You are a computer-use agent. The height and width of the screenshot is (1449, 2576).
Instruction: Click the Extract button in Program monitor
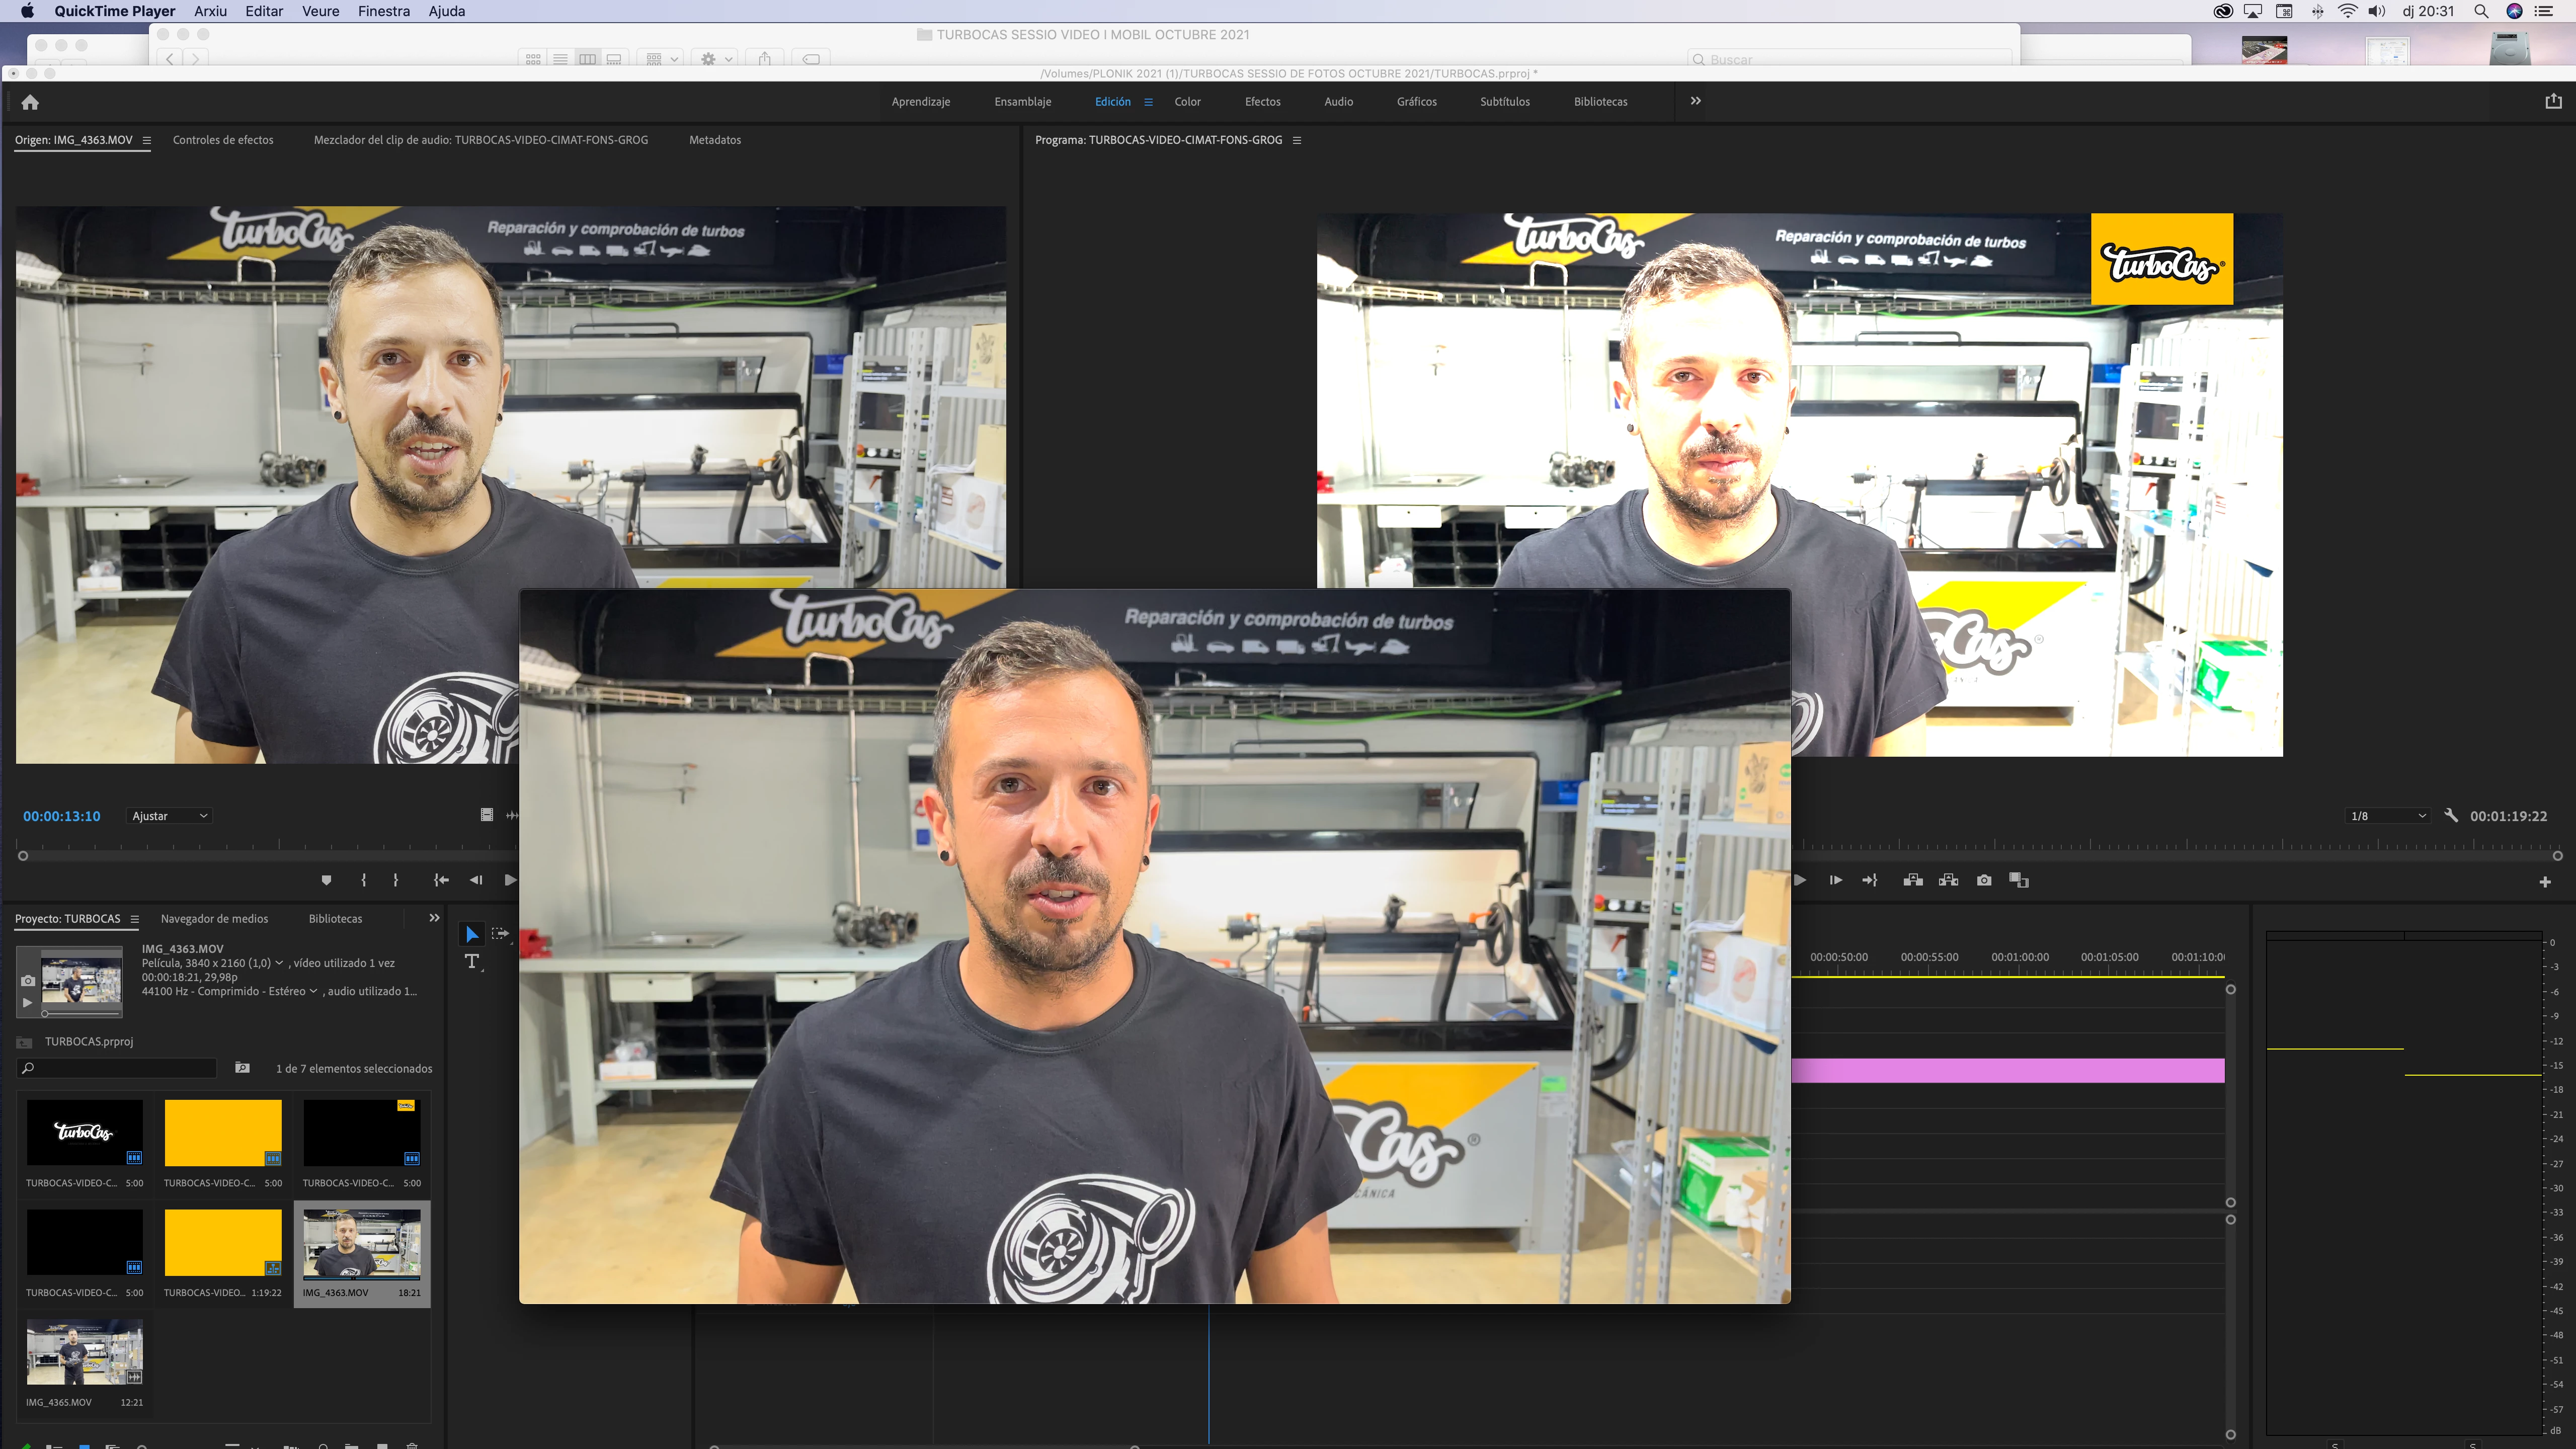click(x=1948, y=880)
